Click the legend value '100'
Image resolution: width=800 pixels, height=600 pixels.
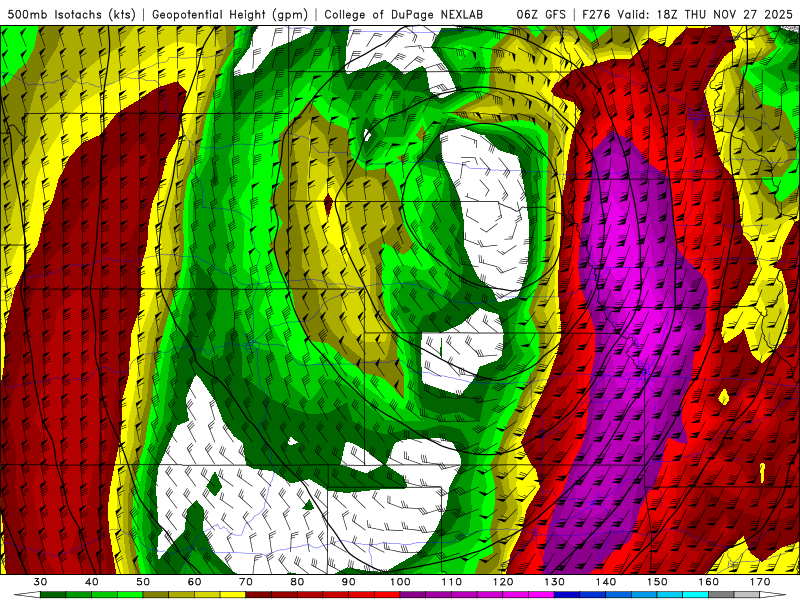[x=400, y=582]
